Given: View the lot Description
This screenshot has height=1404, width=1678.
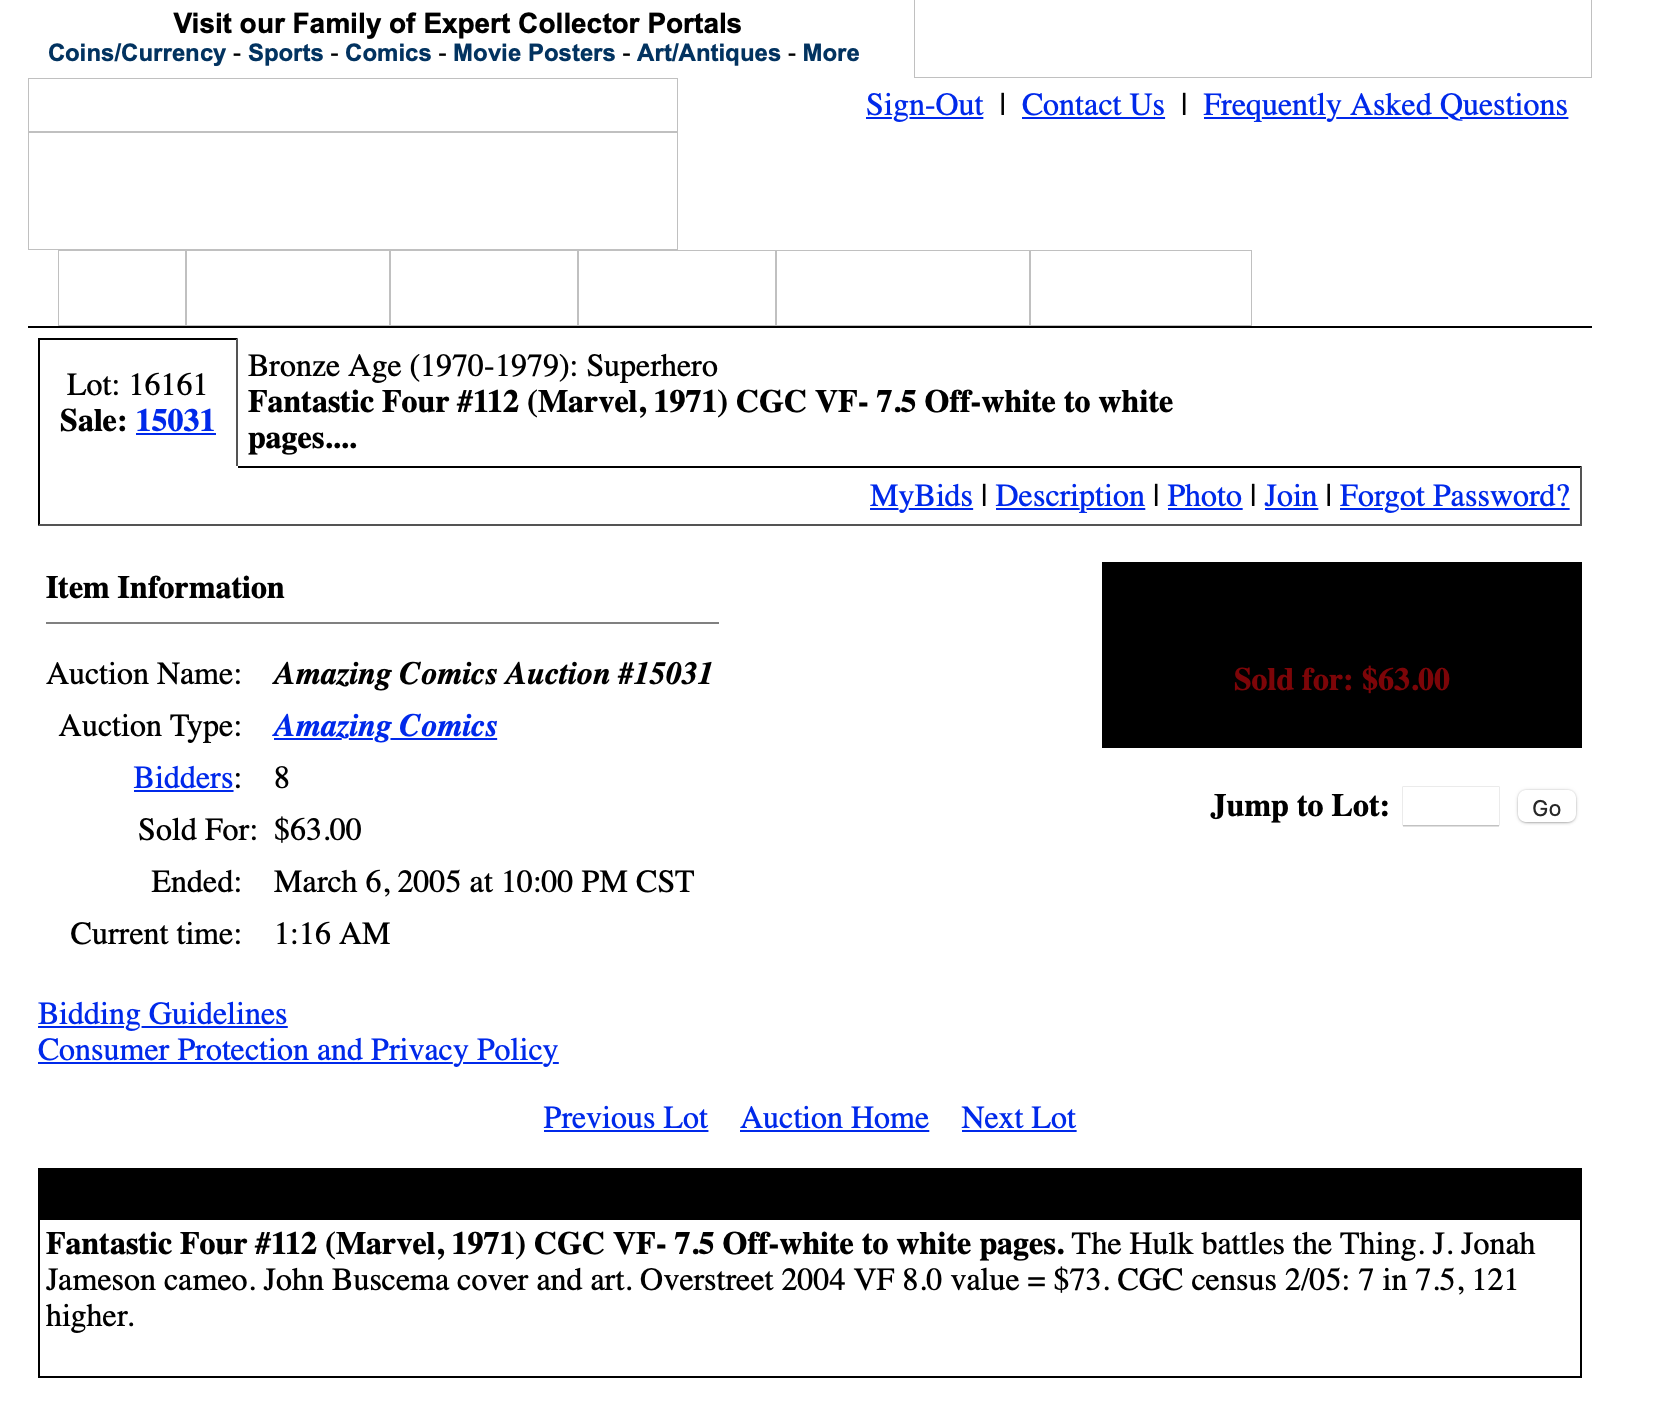Looking at the screenshot, I should point(1070,496).
